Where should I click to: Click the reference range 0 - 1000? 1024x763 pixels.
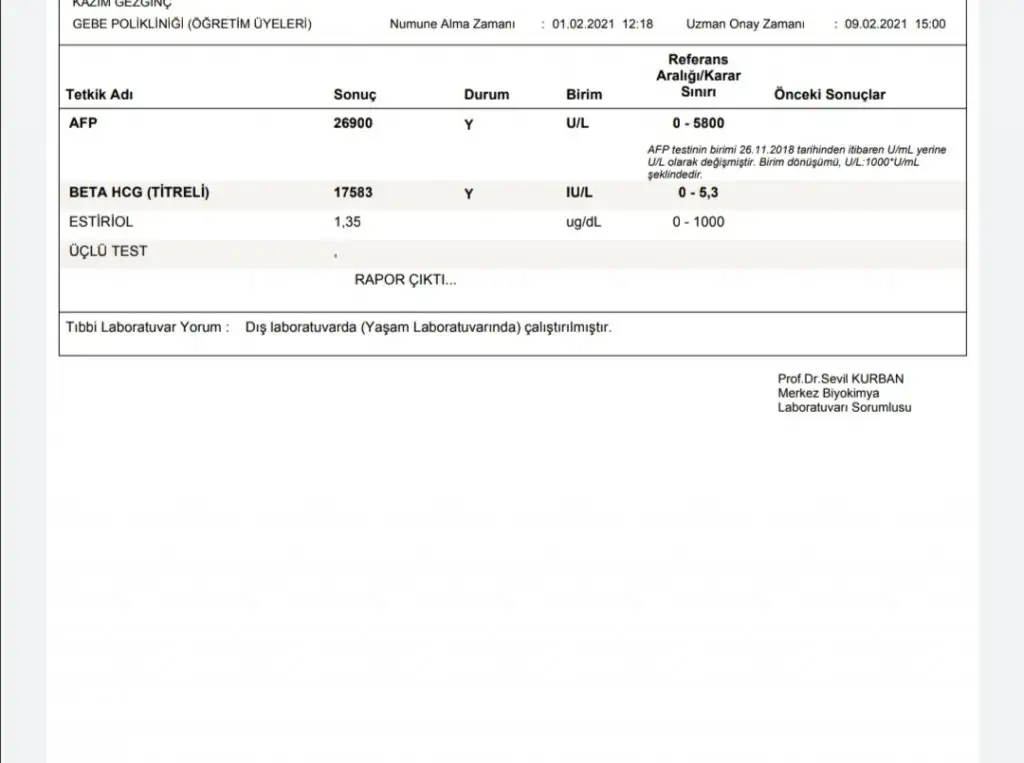pyautogui.click(x=698, y=221)
